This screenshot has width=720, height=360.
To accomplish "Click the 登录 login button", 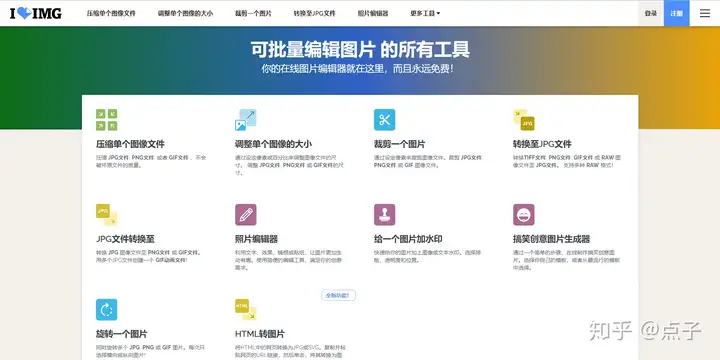I will click(x=651, y=13).
